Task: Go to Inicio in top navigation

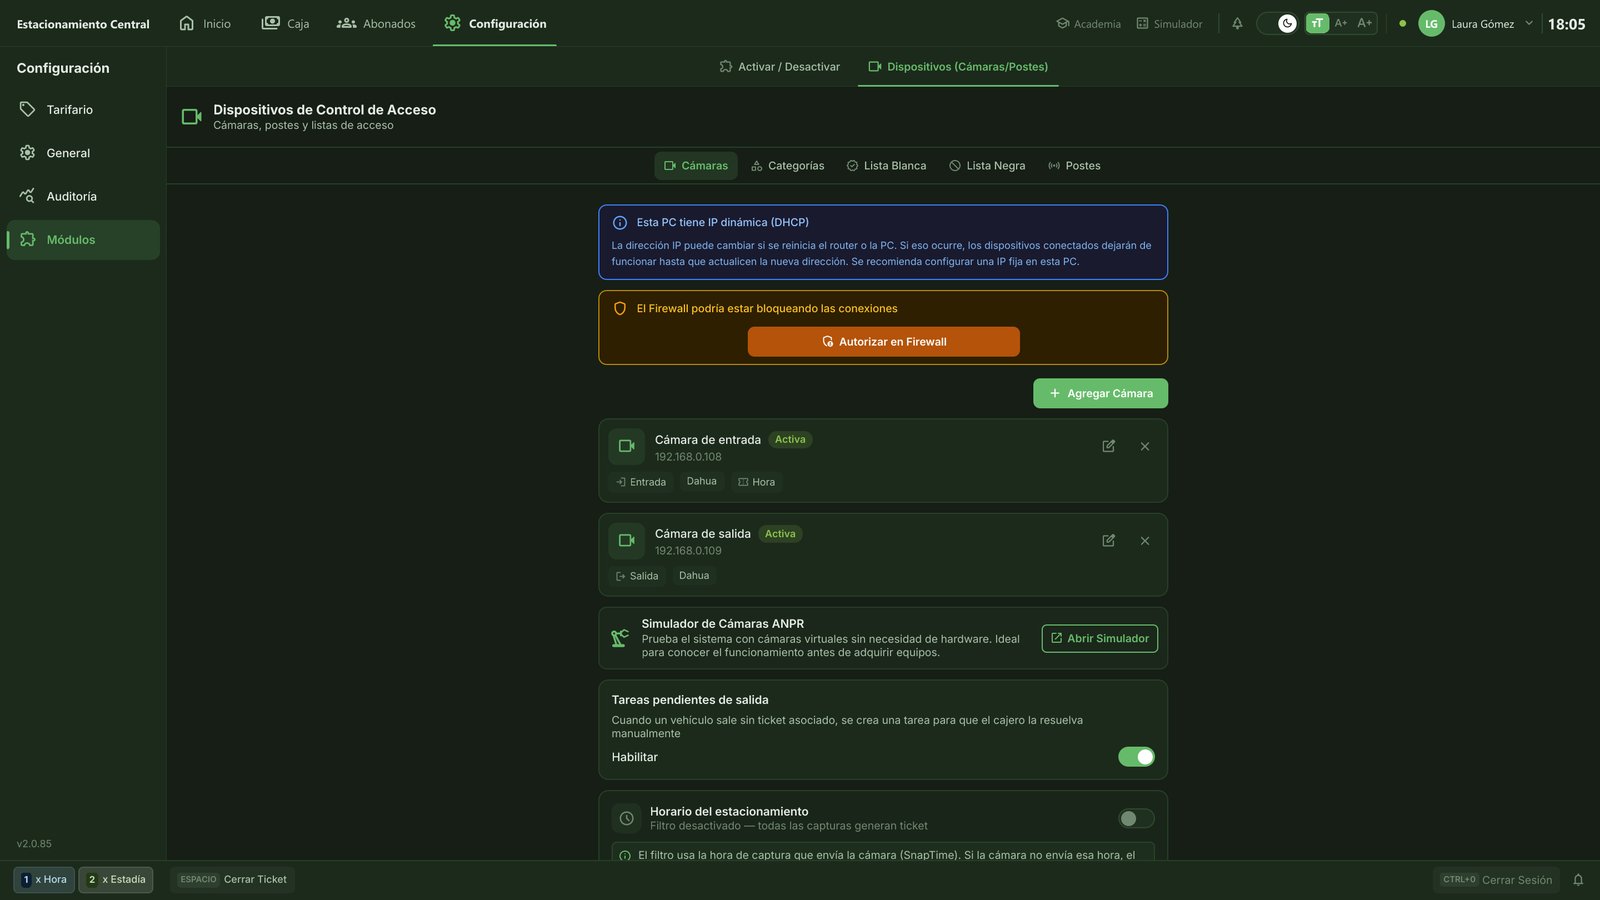Action: click(205, 23)
